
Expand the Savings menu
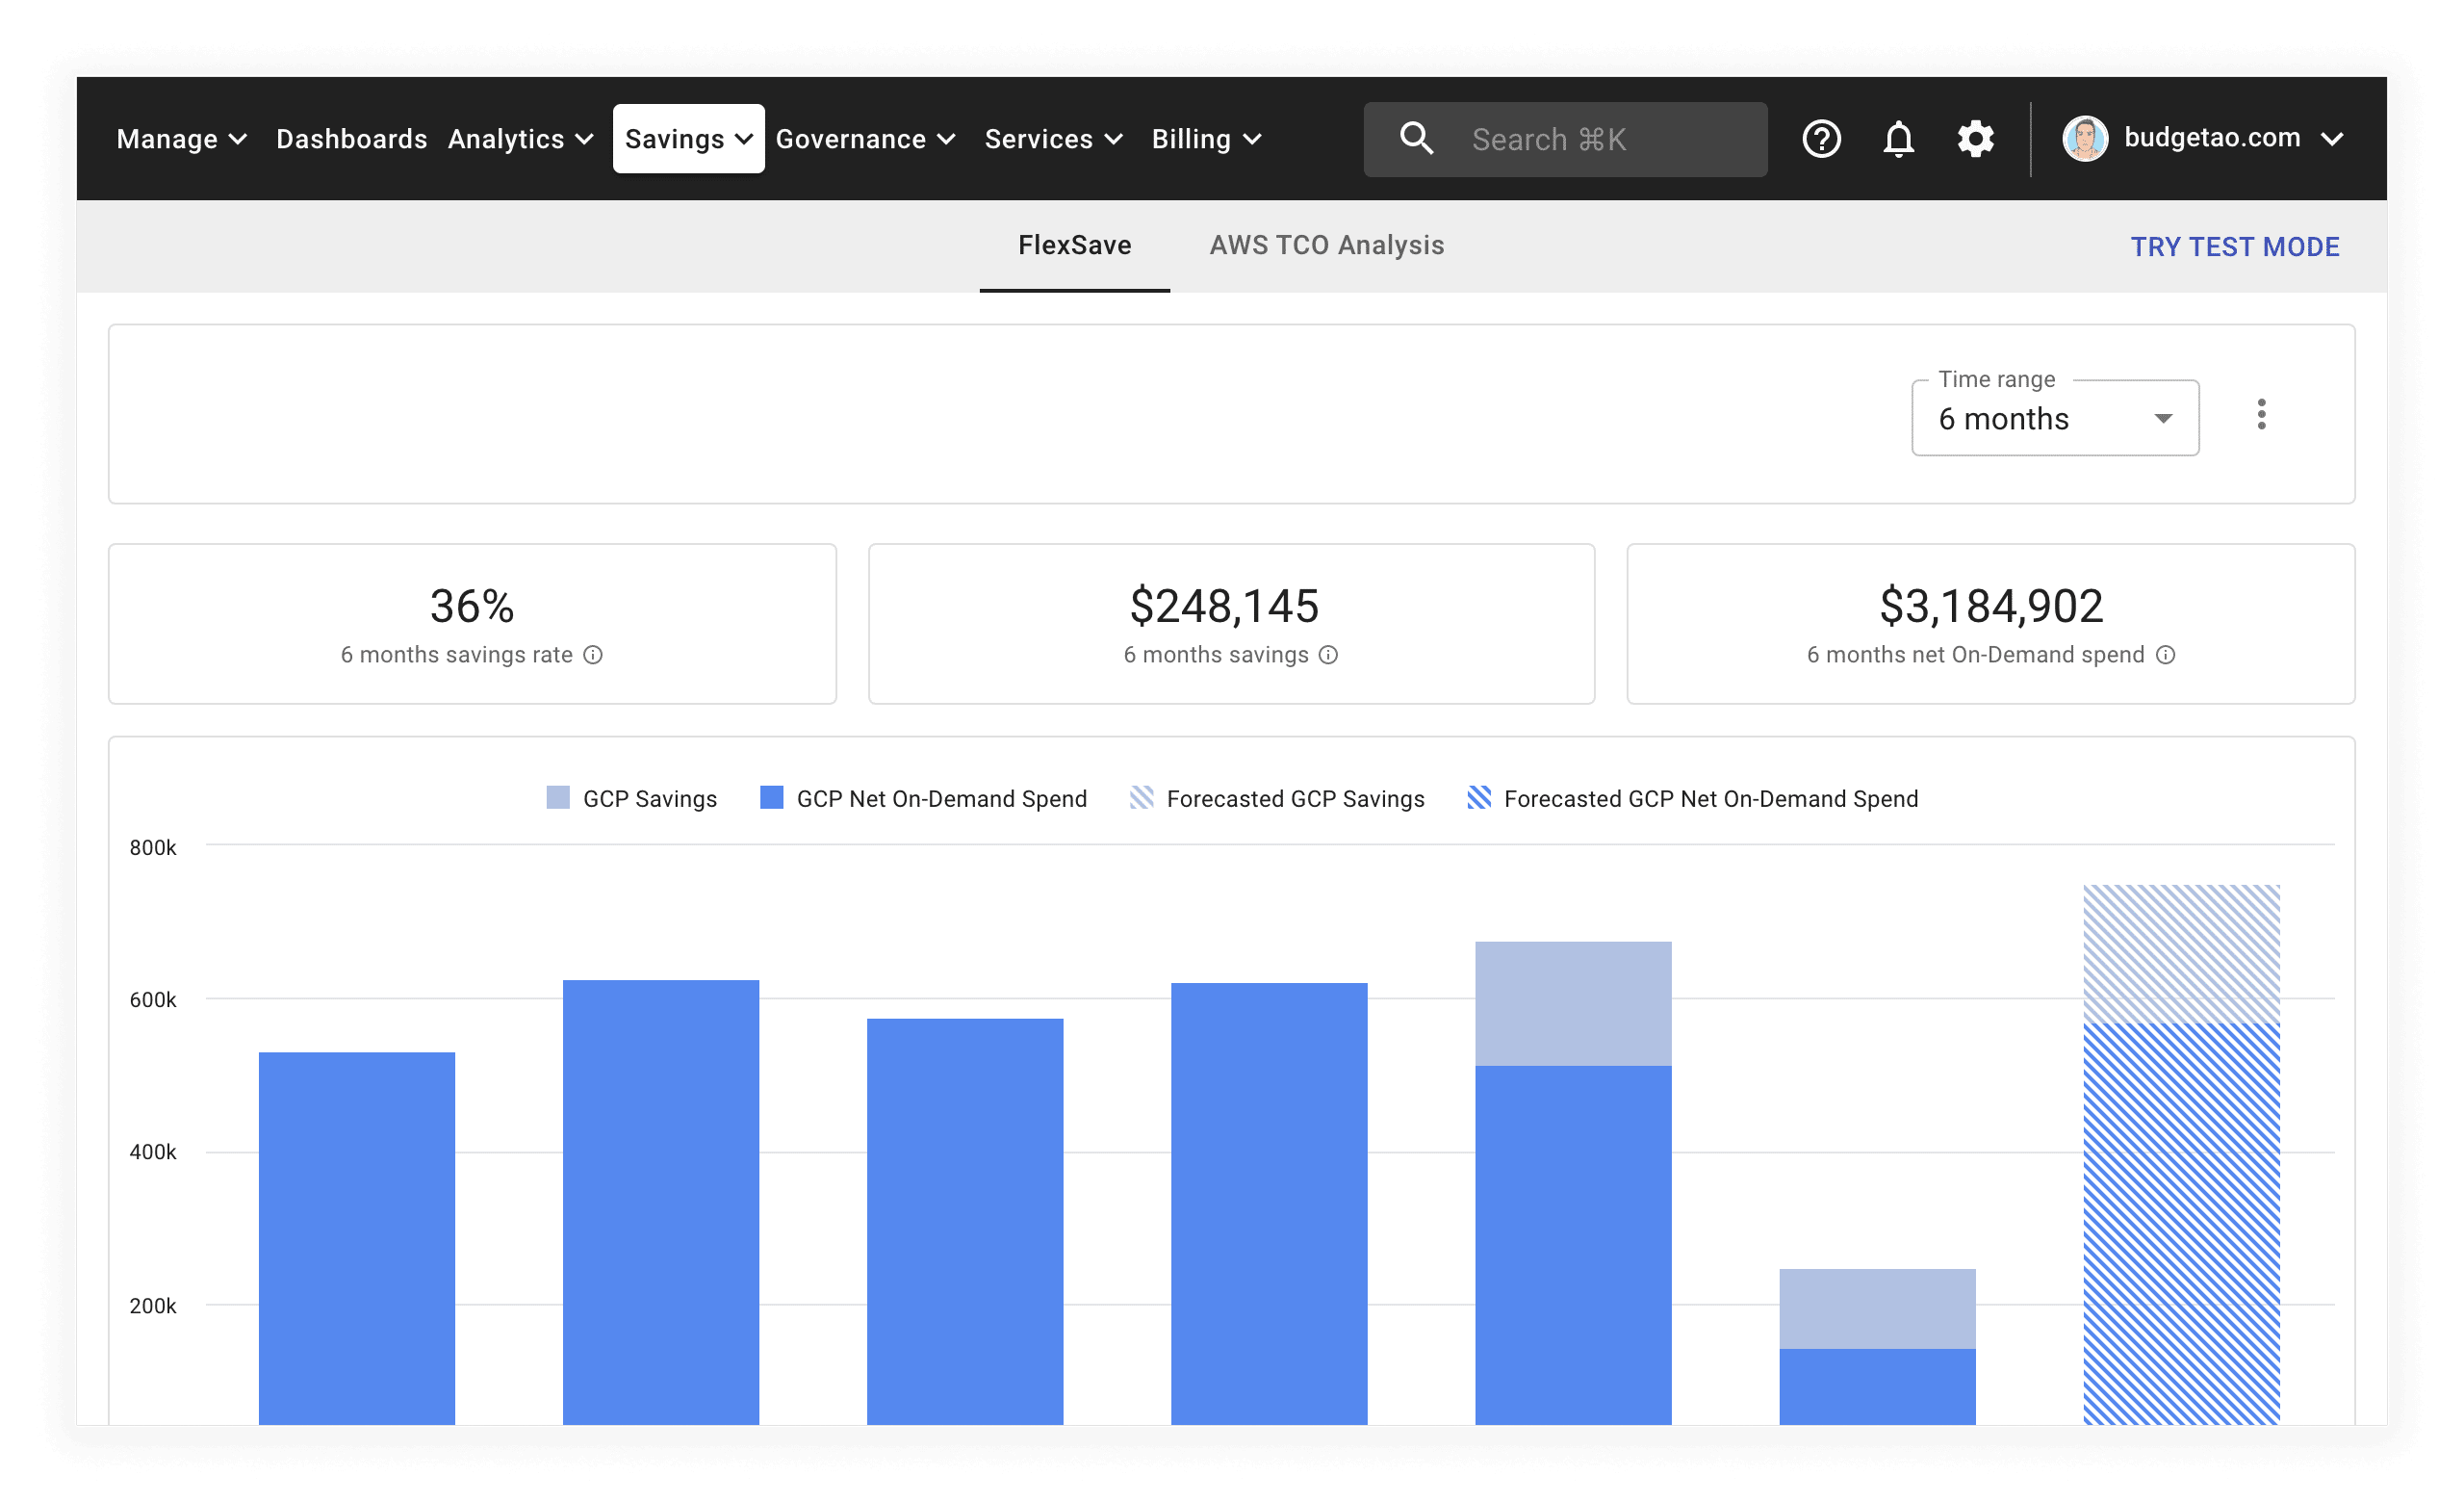tap(688, 139)
